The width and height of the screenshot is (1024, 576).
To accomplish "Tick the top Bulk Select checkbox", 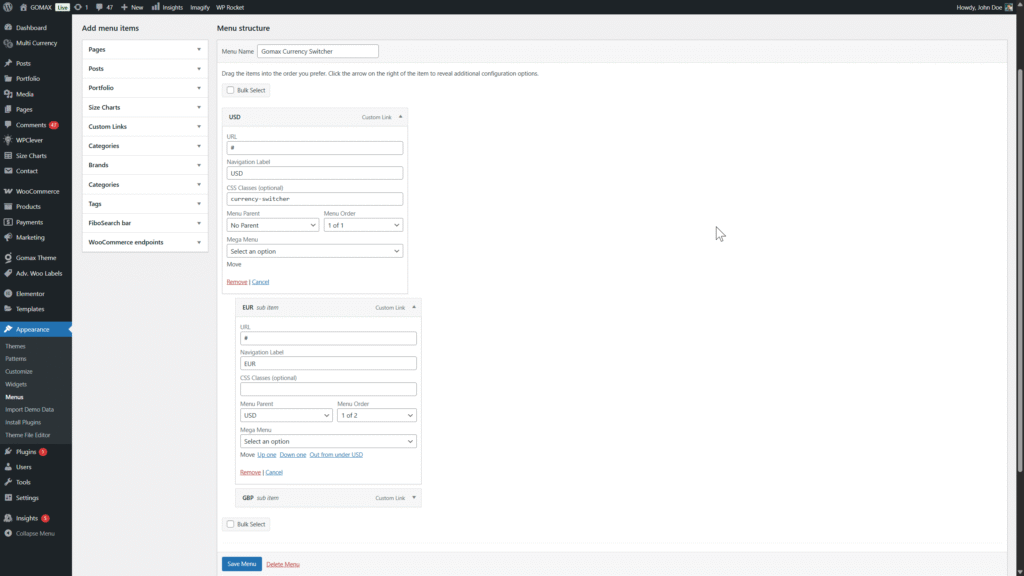I will (231, 90).
